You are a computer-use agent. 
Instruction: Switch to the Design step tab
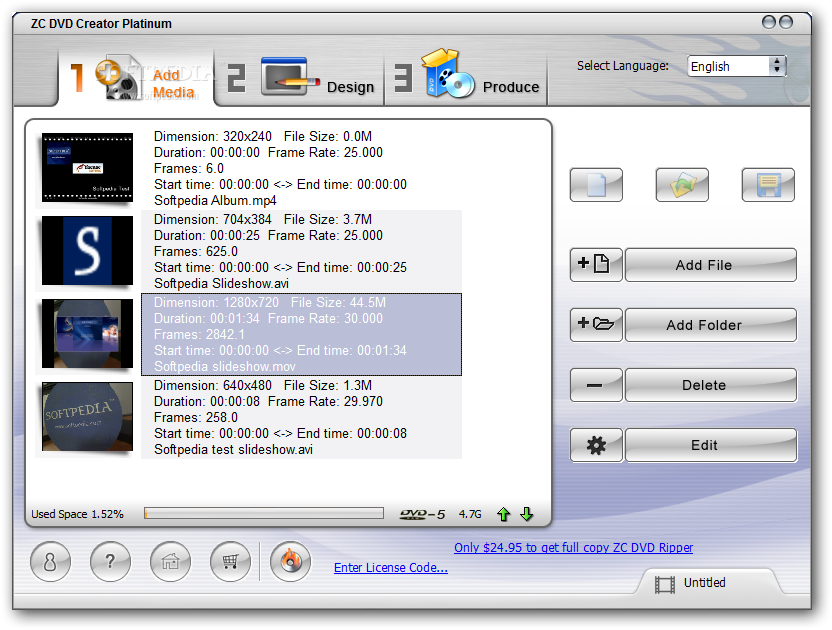click(300, 79)
